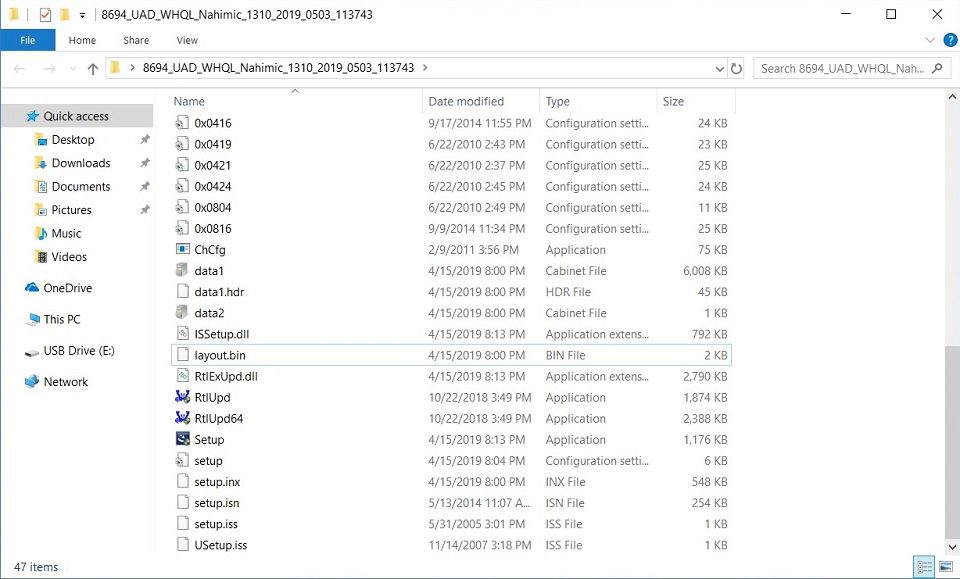Click the folder name in the address bar
Screen dimensions: 960x579
coord(279,68)
